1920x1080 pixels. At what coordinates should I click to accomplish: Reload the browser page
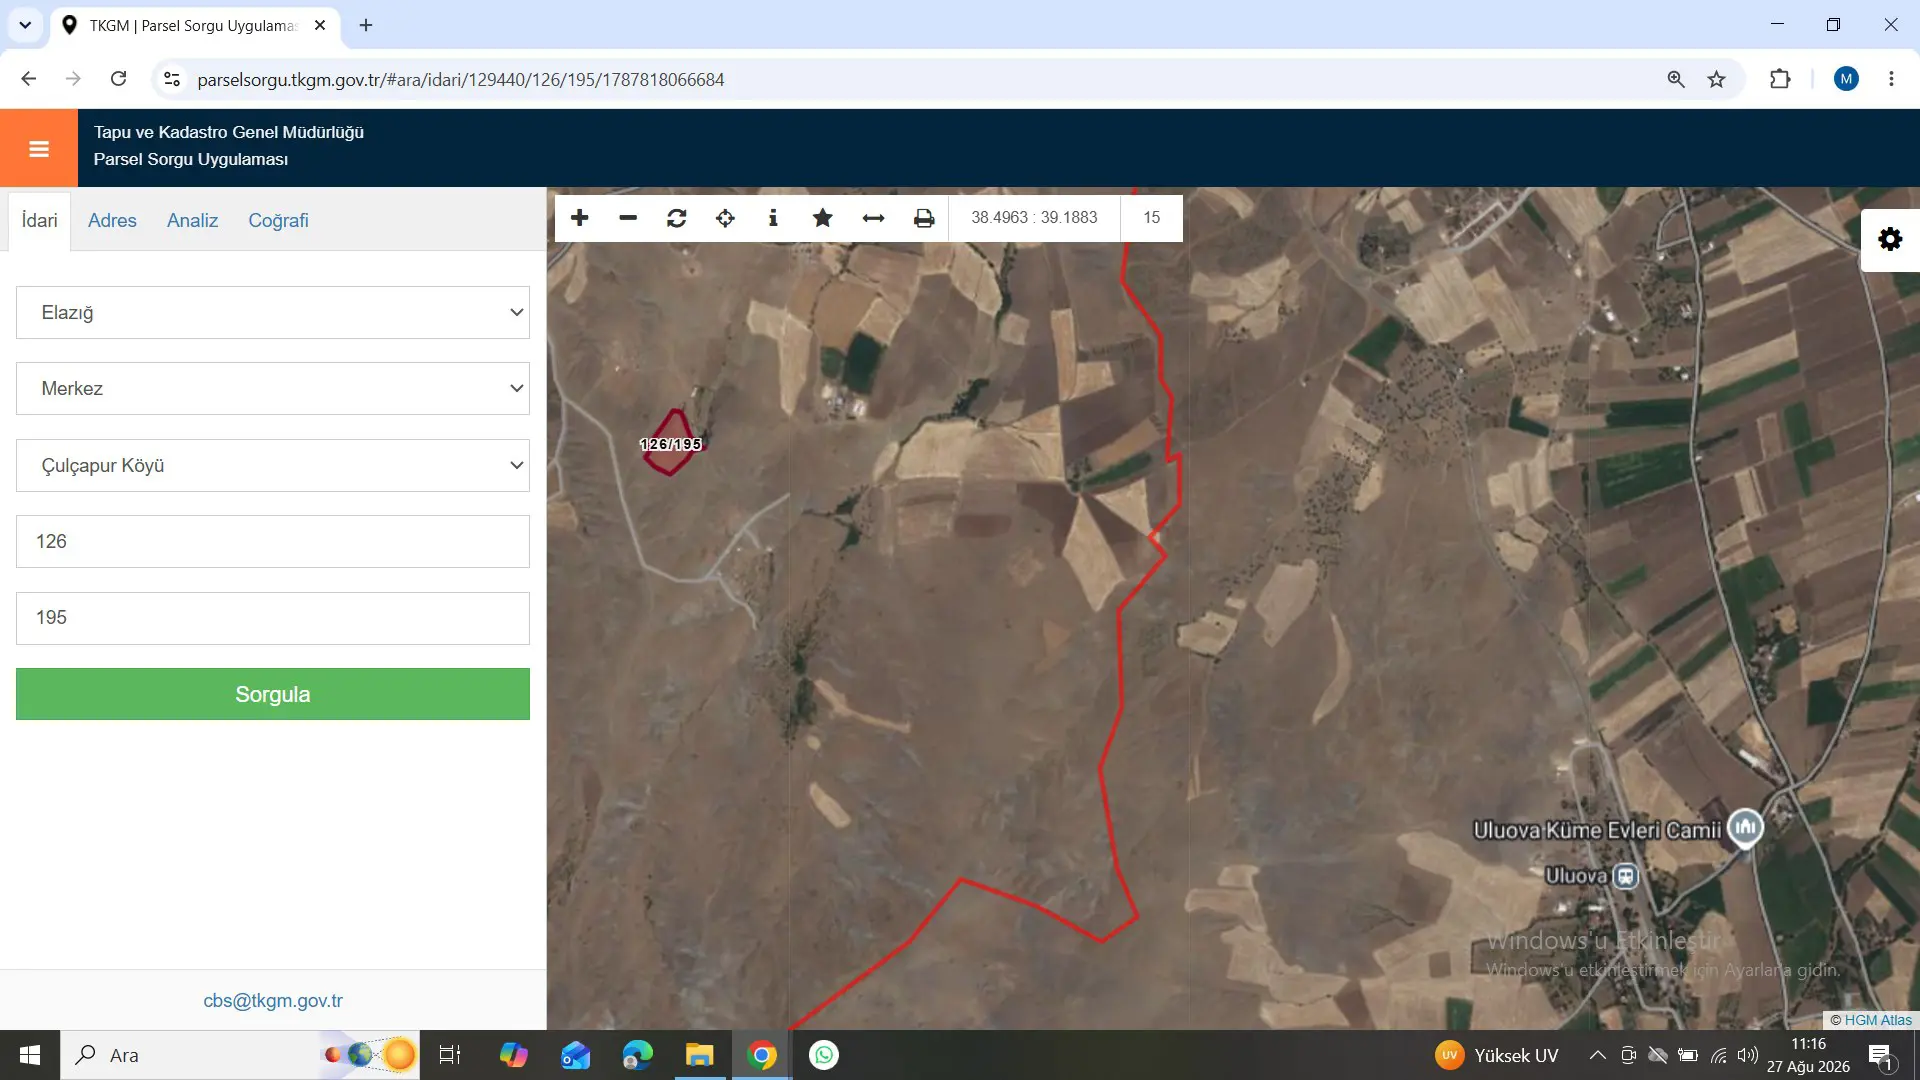pos(118,79)
